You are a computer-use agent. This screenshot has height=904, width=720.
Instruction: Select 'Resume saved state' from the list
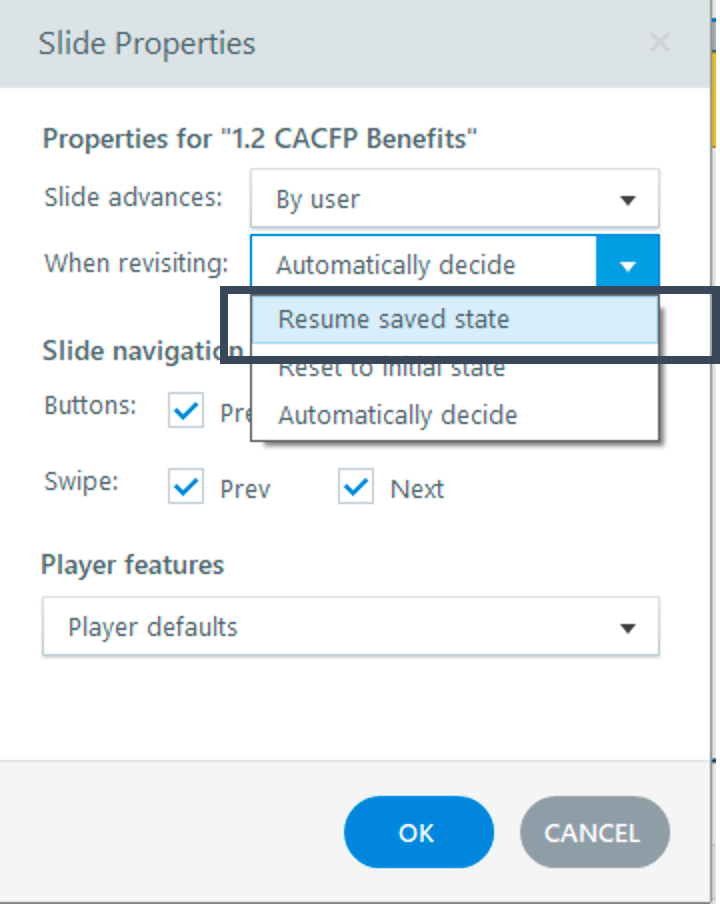click(394, 320)
